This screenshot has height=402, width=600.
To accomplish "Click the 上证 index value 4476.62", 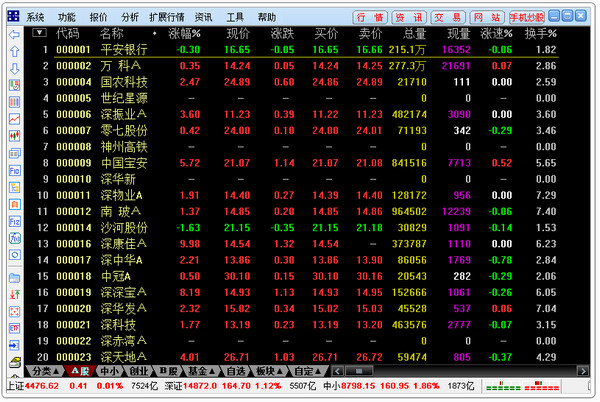I will click(x=42, y=386).
